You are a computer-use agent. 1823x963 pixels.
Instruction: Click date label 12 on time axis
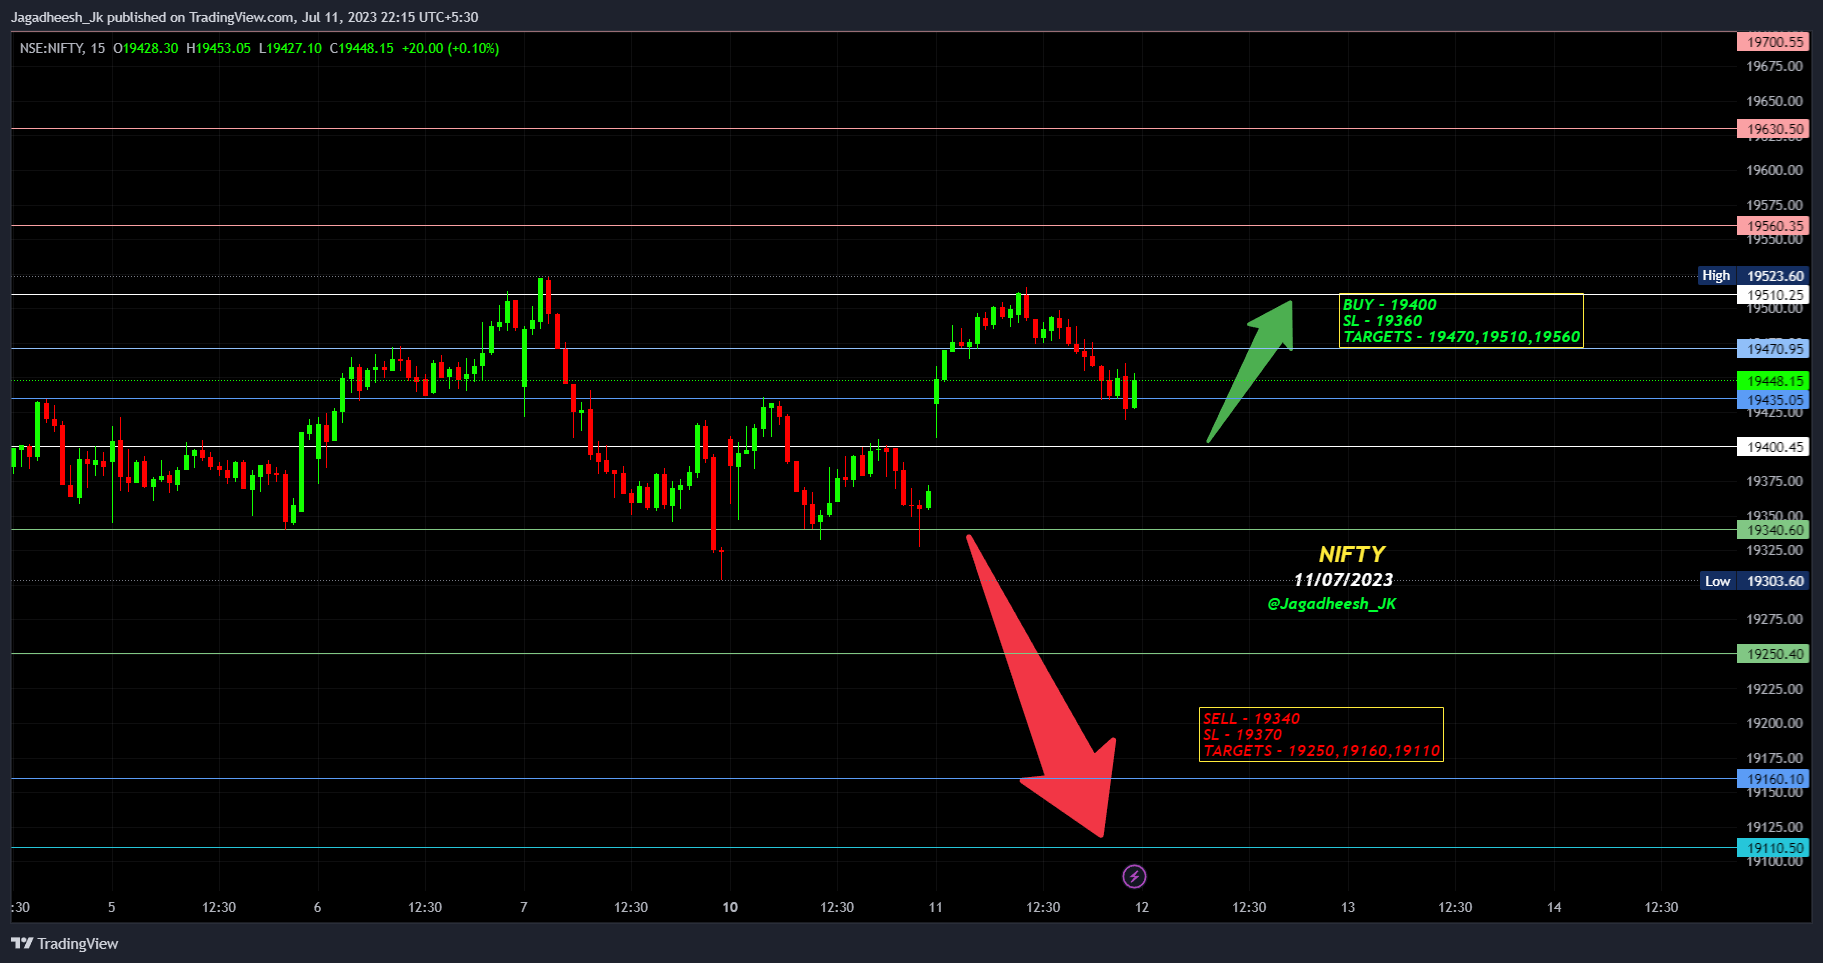pos(1142,907)
